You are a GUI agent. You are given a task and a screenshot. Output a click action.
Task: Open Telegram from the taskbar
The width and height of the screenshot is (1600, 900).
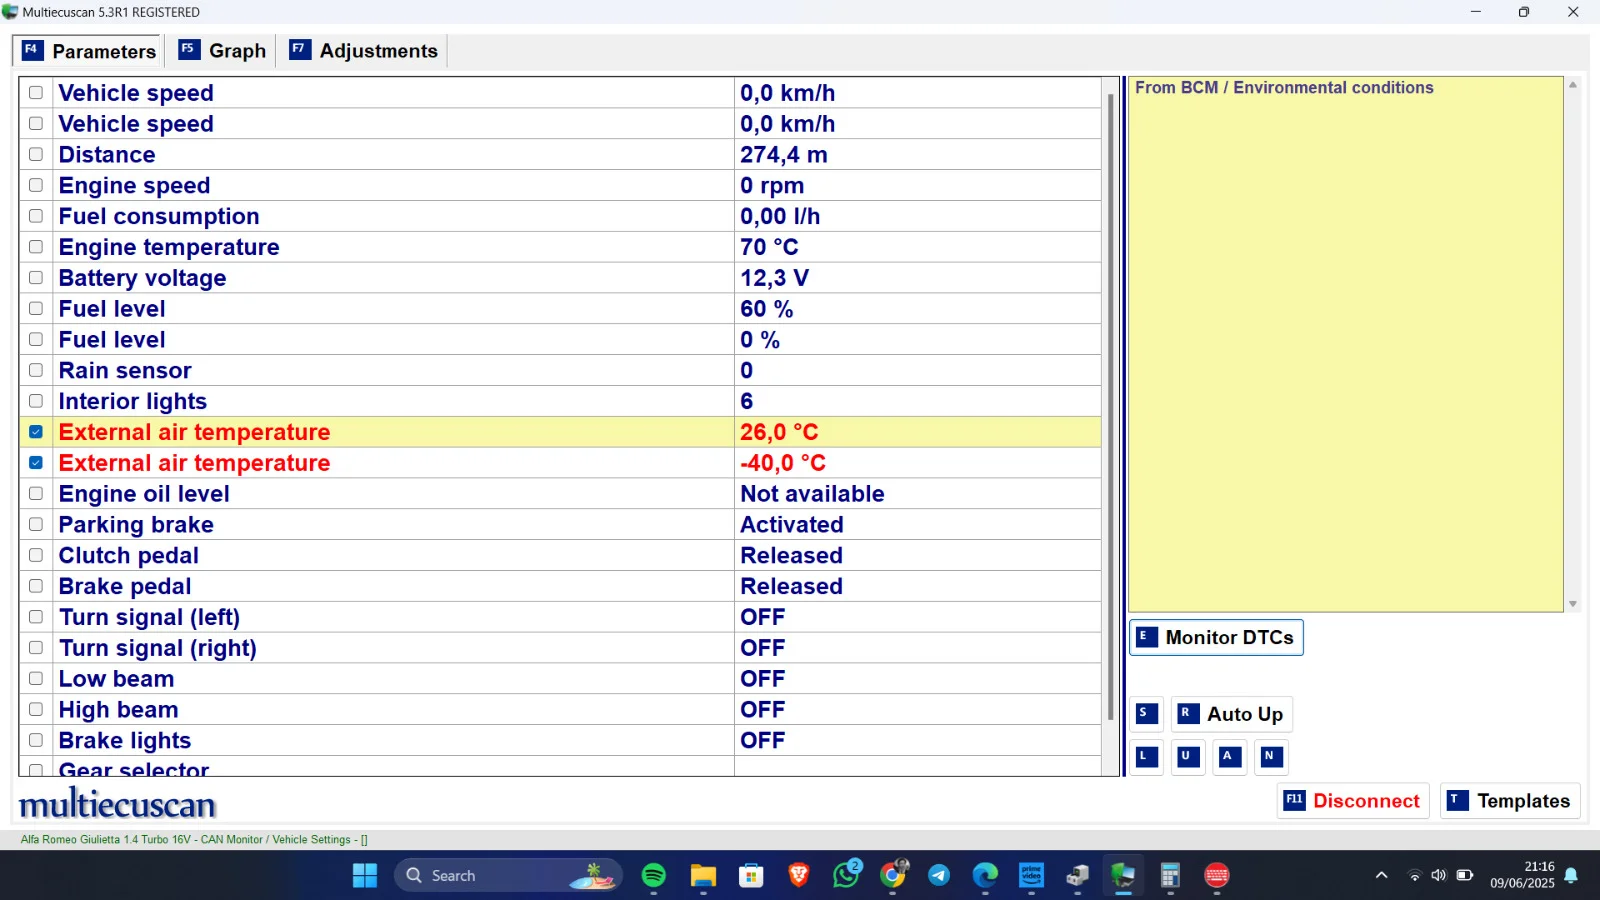point(939,876)
